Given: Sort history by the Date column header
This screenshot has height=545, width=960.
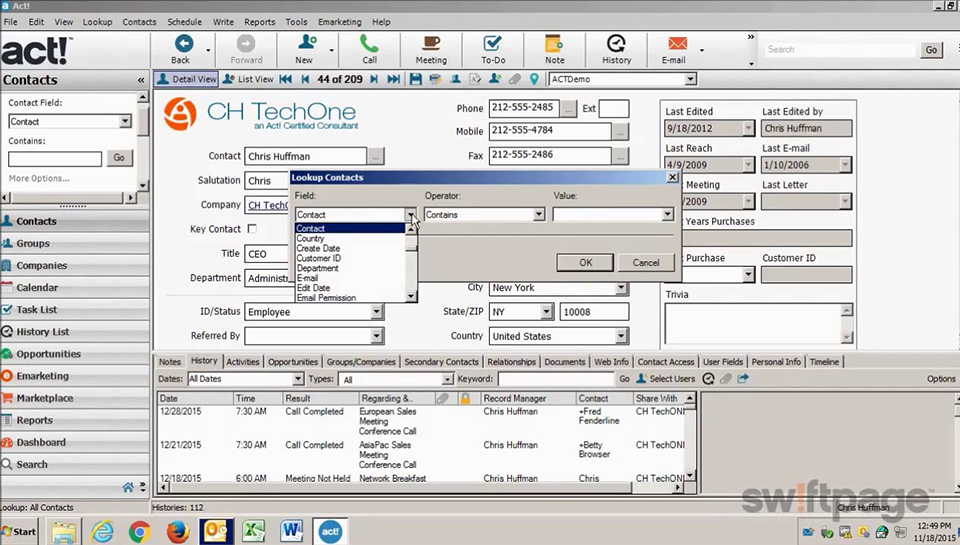Looking at the screenshot, I should [x=195, y=398].
